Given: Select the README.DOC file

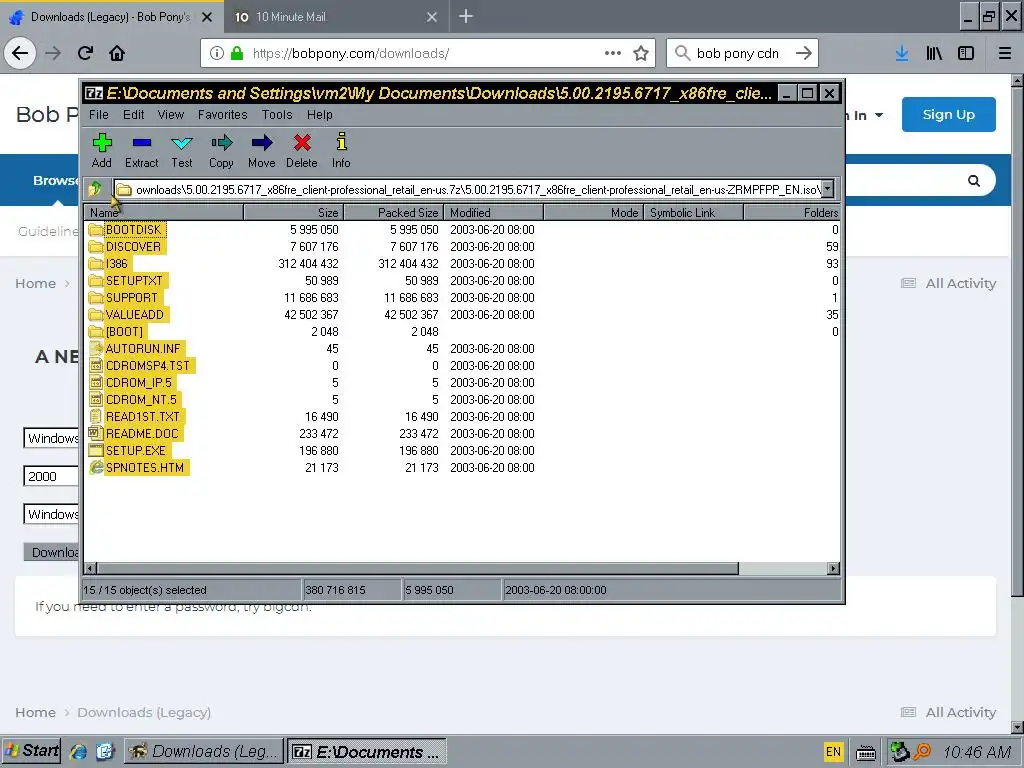Looking at the screenshot, I should coord(142,434).
